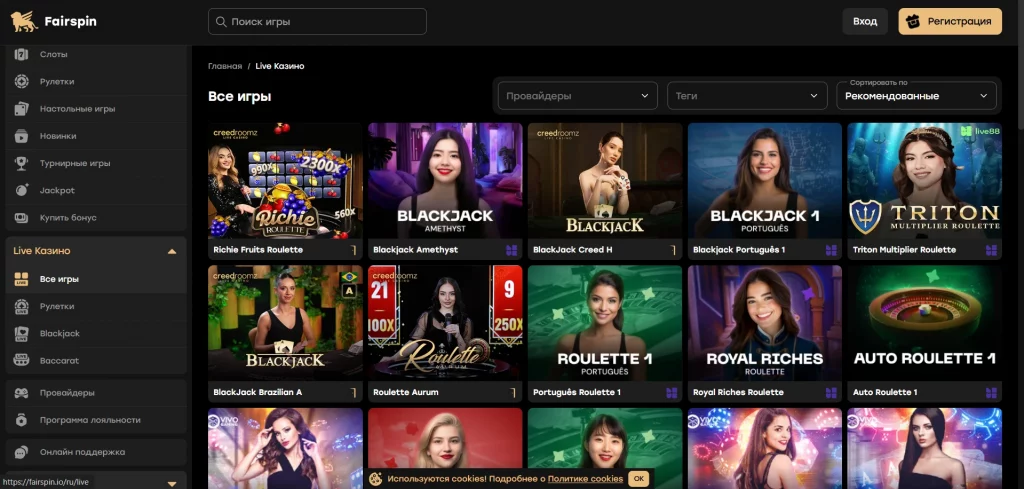1024x489 pixels.
Task: Click provider icon on Triton Multiplier Roulette caption
Action: (x=991, y=250)
